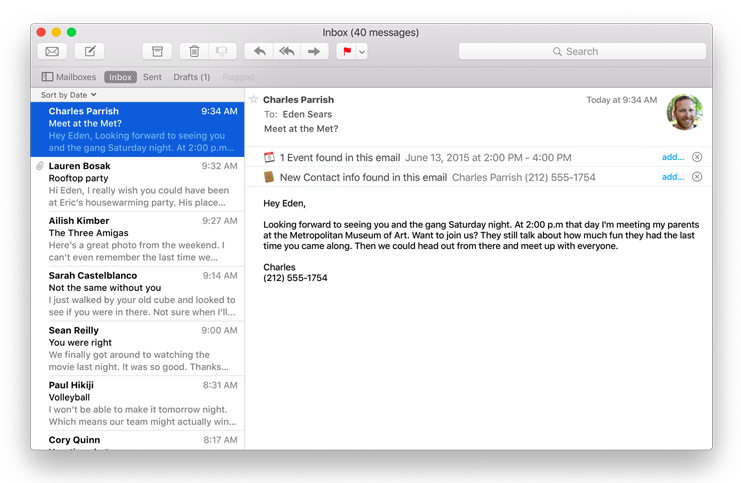Open the Sort by Date menu
This screenshot has width=741, height=483.
point(68,95)
